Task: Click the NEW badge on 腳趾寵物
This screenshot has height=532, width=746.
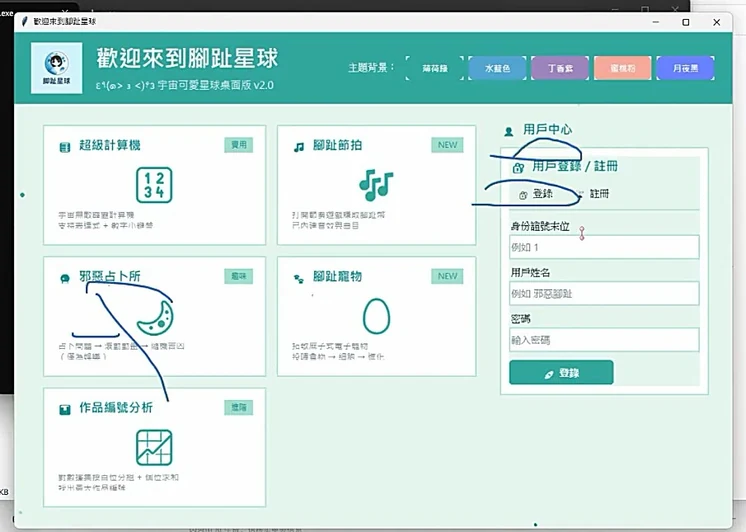Action: click(x=447, y=276)
